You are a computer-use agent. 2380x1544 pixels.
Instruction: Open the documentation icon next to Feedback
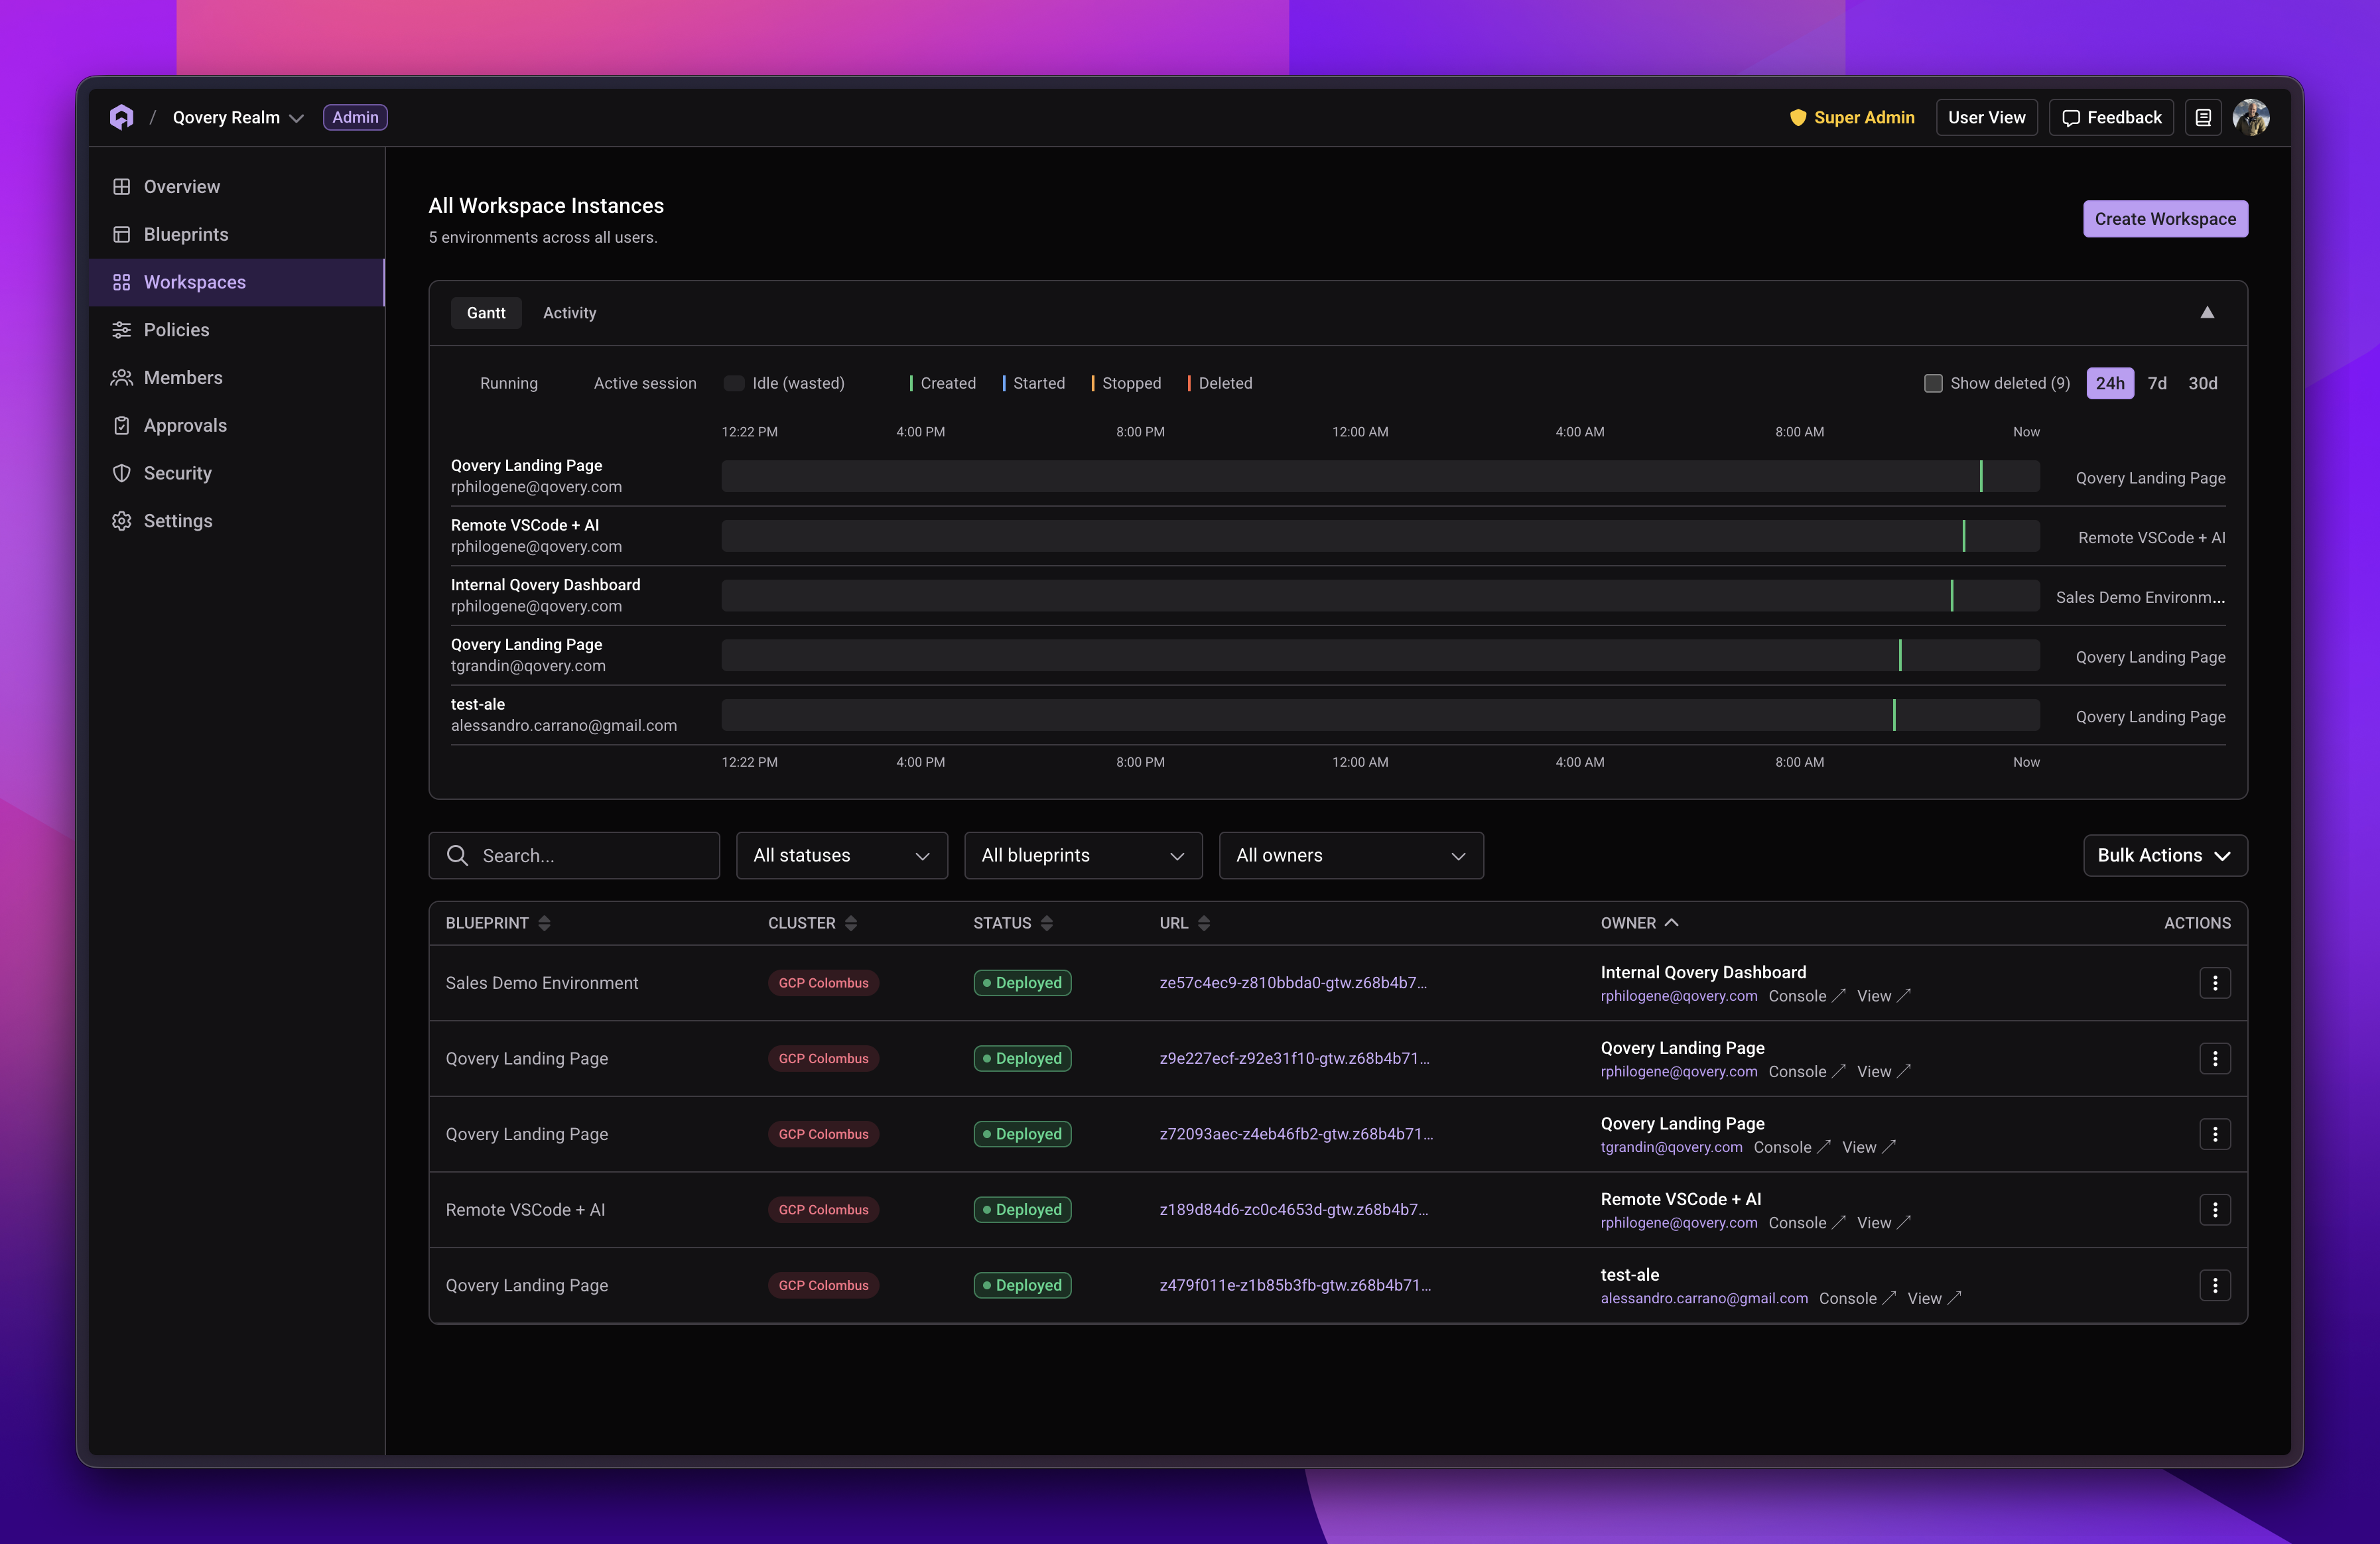(x=2203, y=117)
